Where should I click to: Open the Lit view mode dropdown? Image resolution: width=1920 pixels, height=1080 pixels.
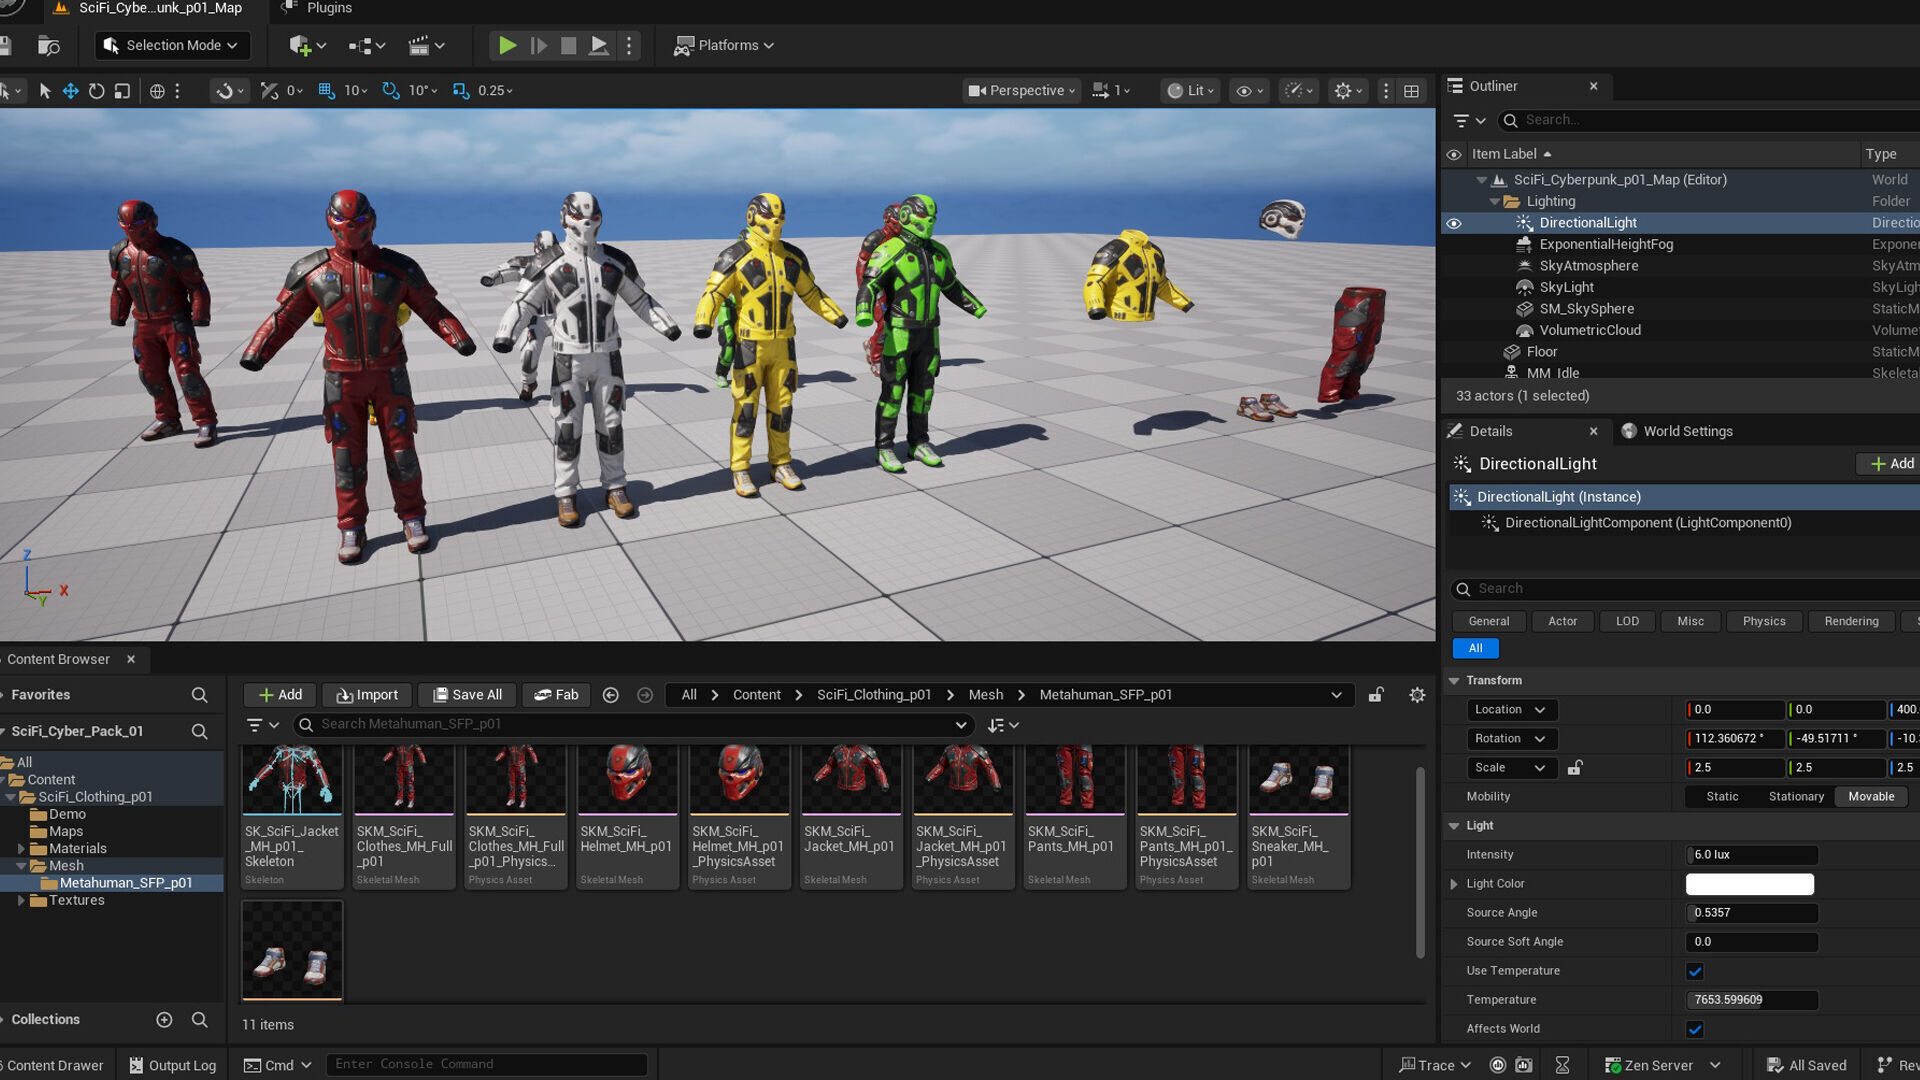[x=1190, y=90]
